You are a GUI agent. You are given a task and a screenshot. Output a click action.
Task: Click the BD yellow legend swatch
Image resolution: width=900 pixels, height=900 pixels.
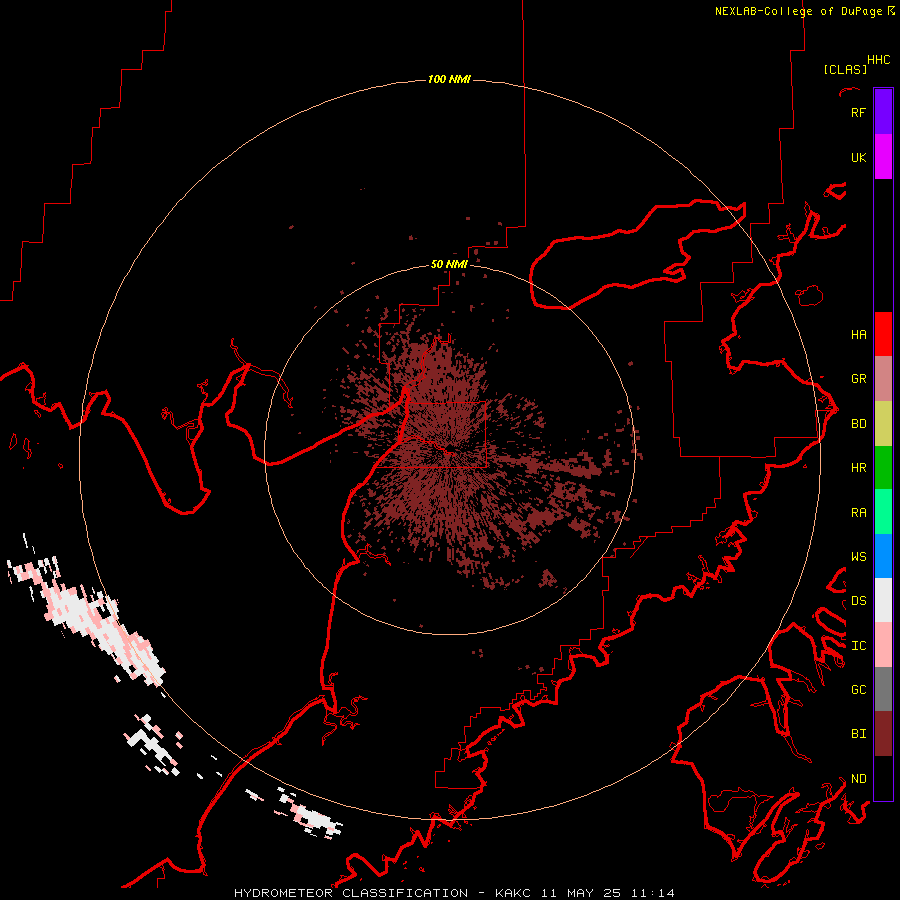pos(883,424)
